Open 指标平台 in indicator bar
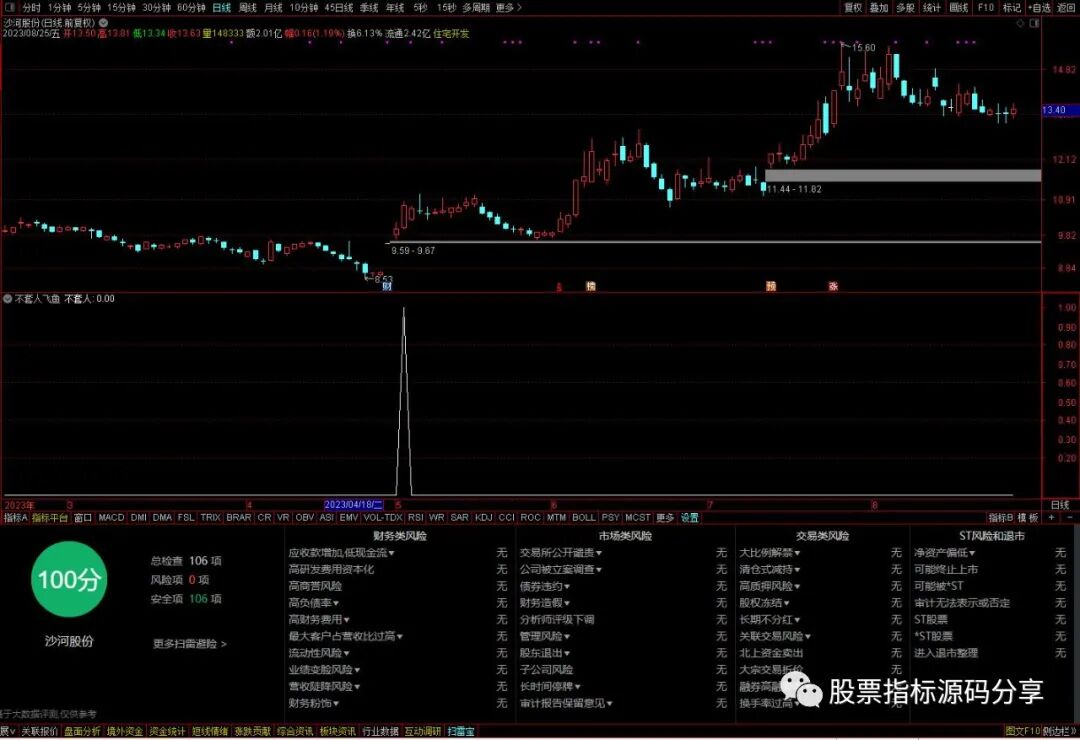The height and width of the screenshot is (740, 1080). pyautogui.click(x=50, y=517)
